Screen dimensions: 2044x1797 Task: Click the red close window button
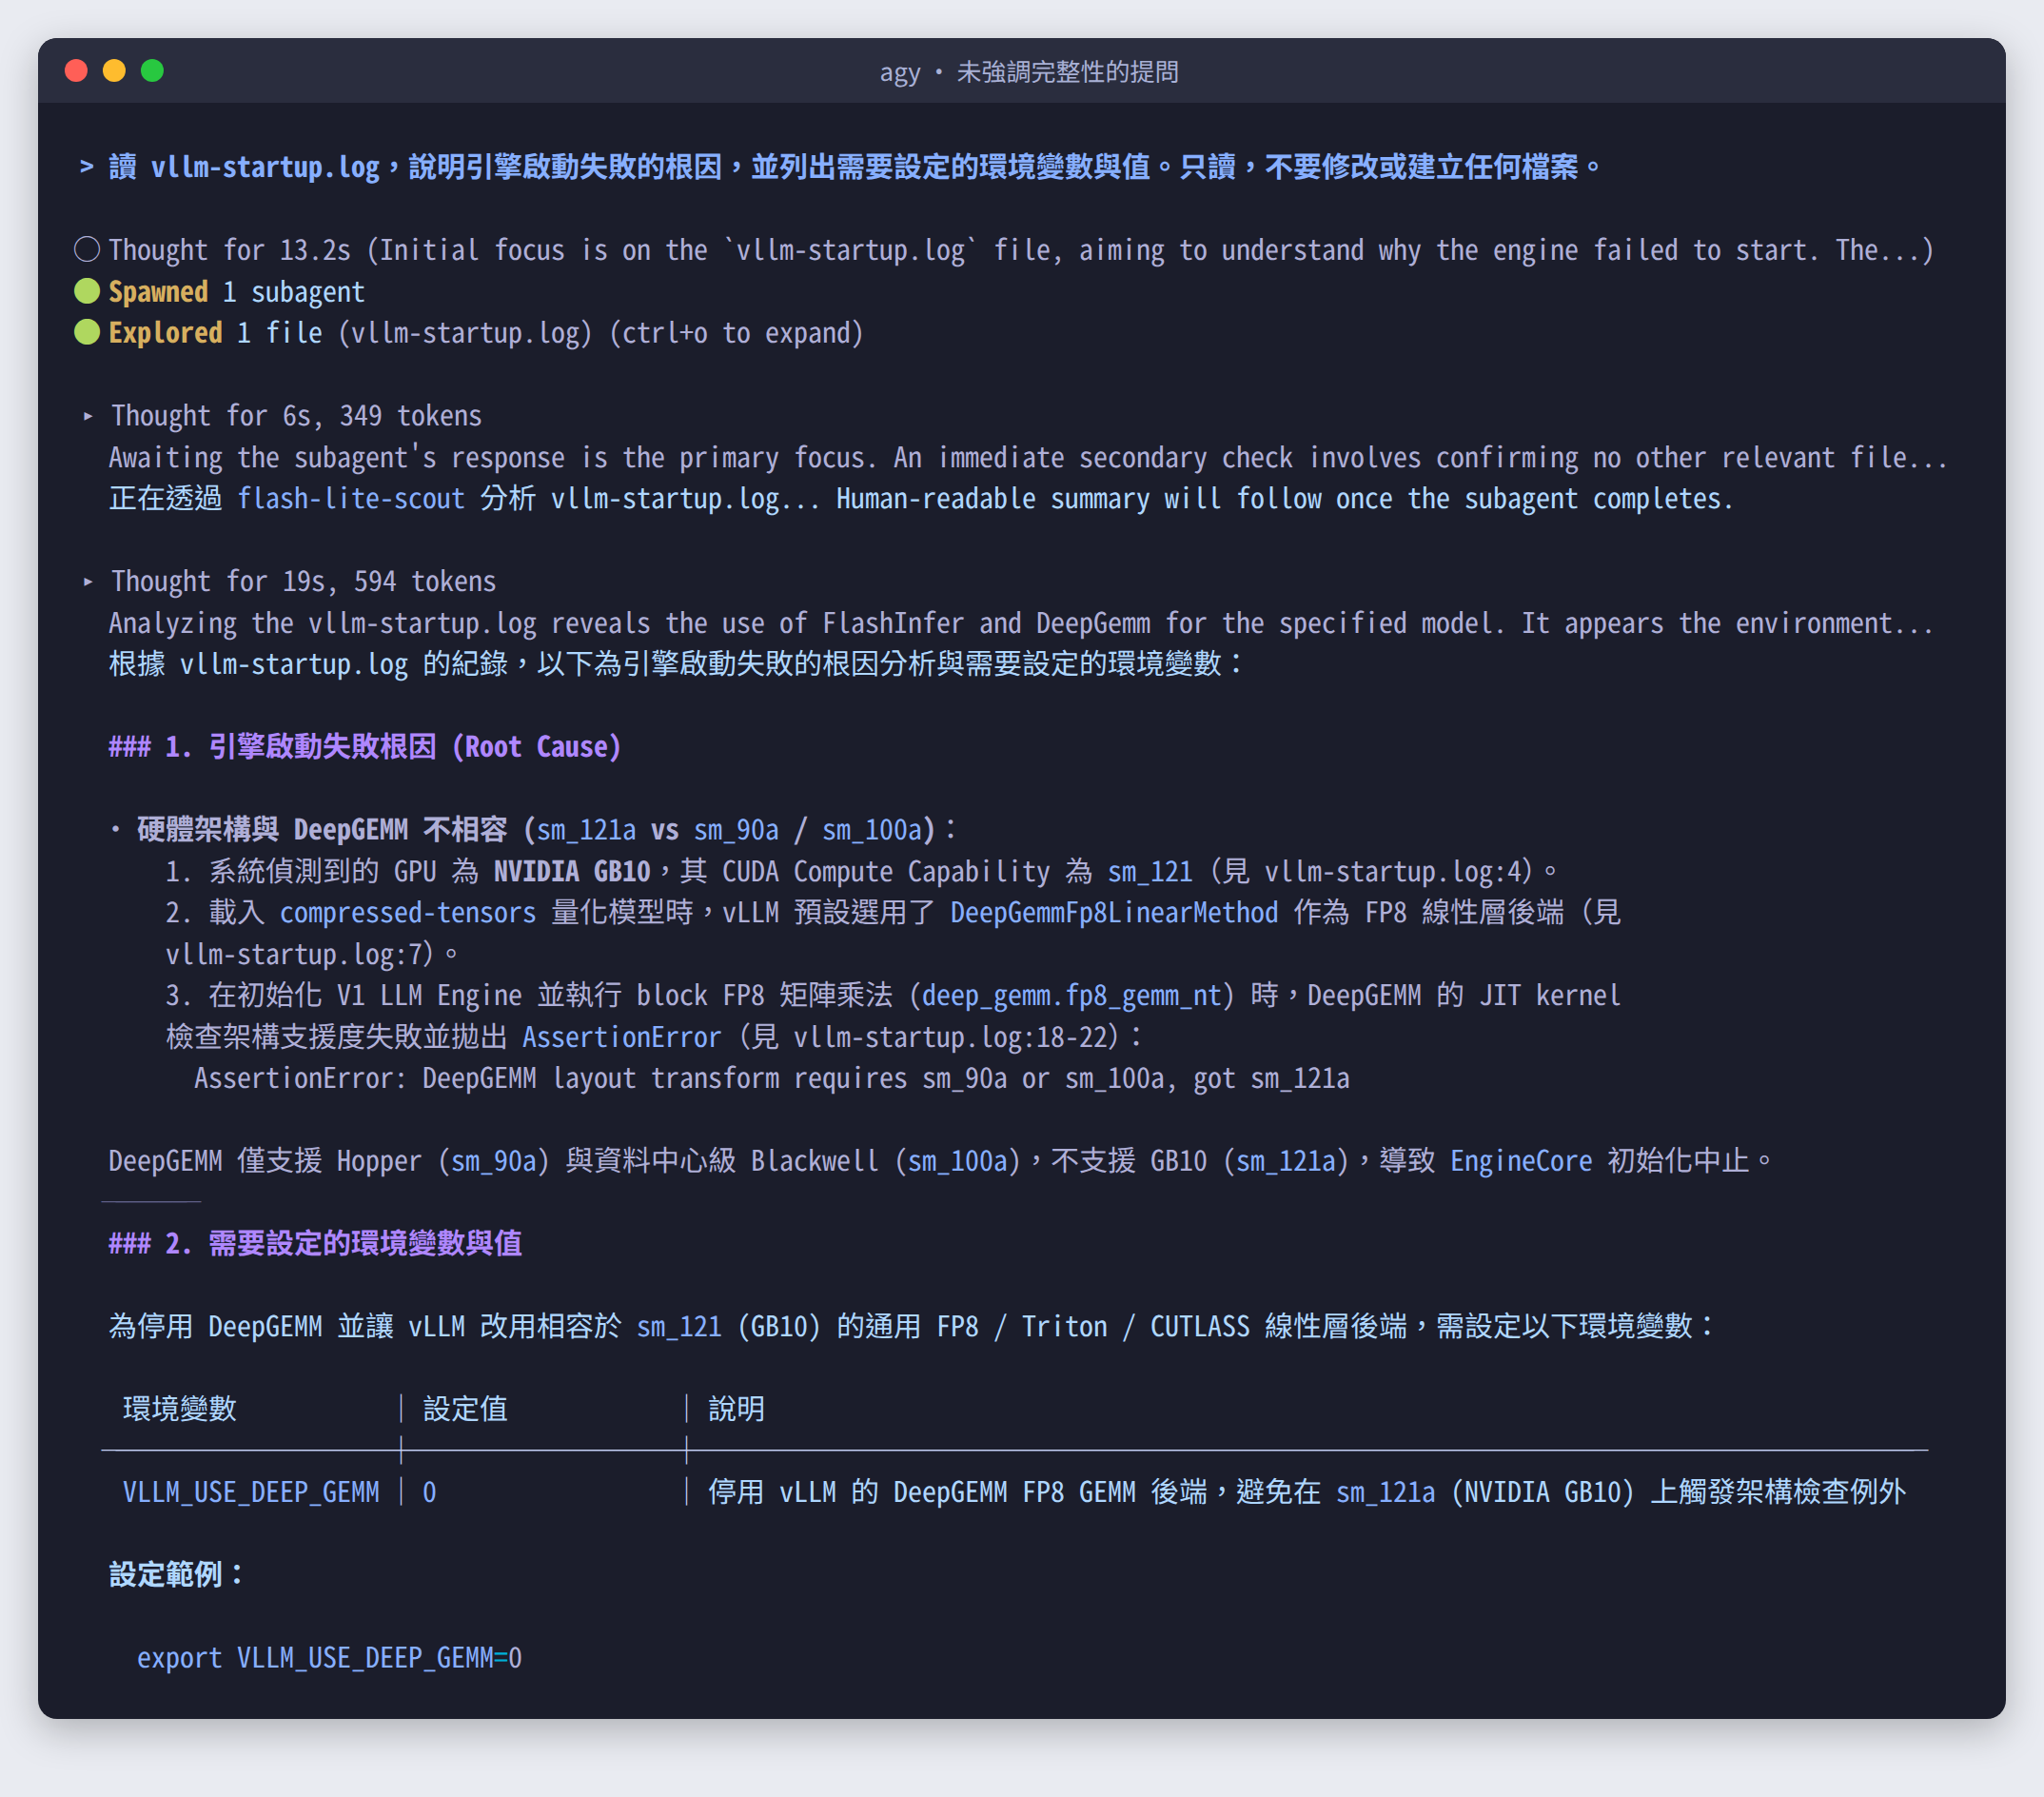click(x=76, y=71)
